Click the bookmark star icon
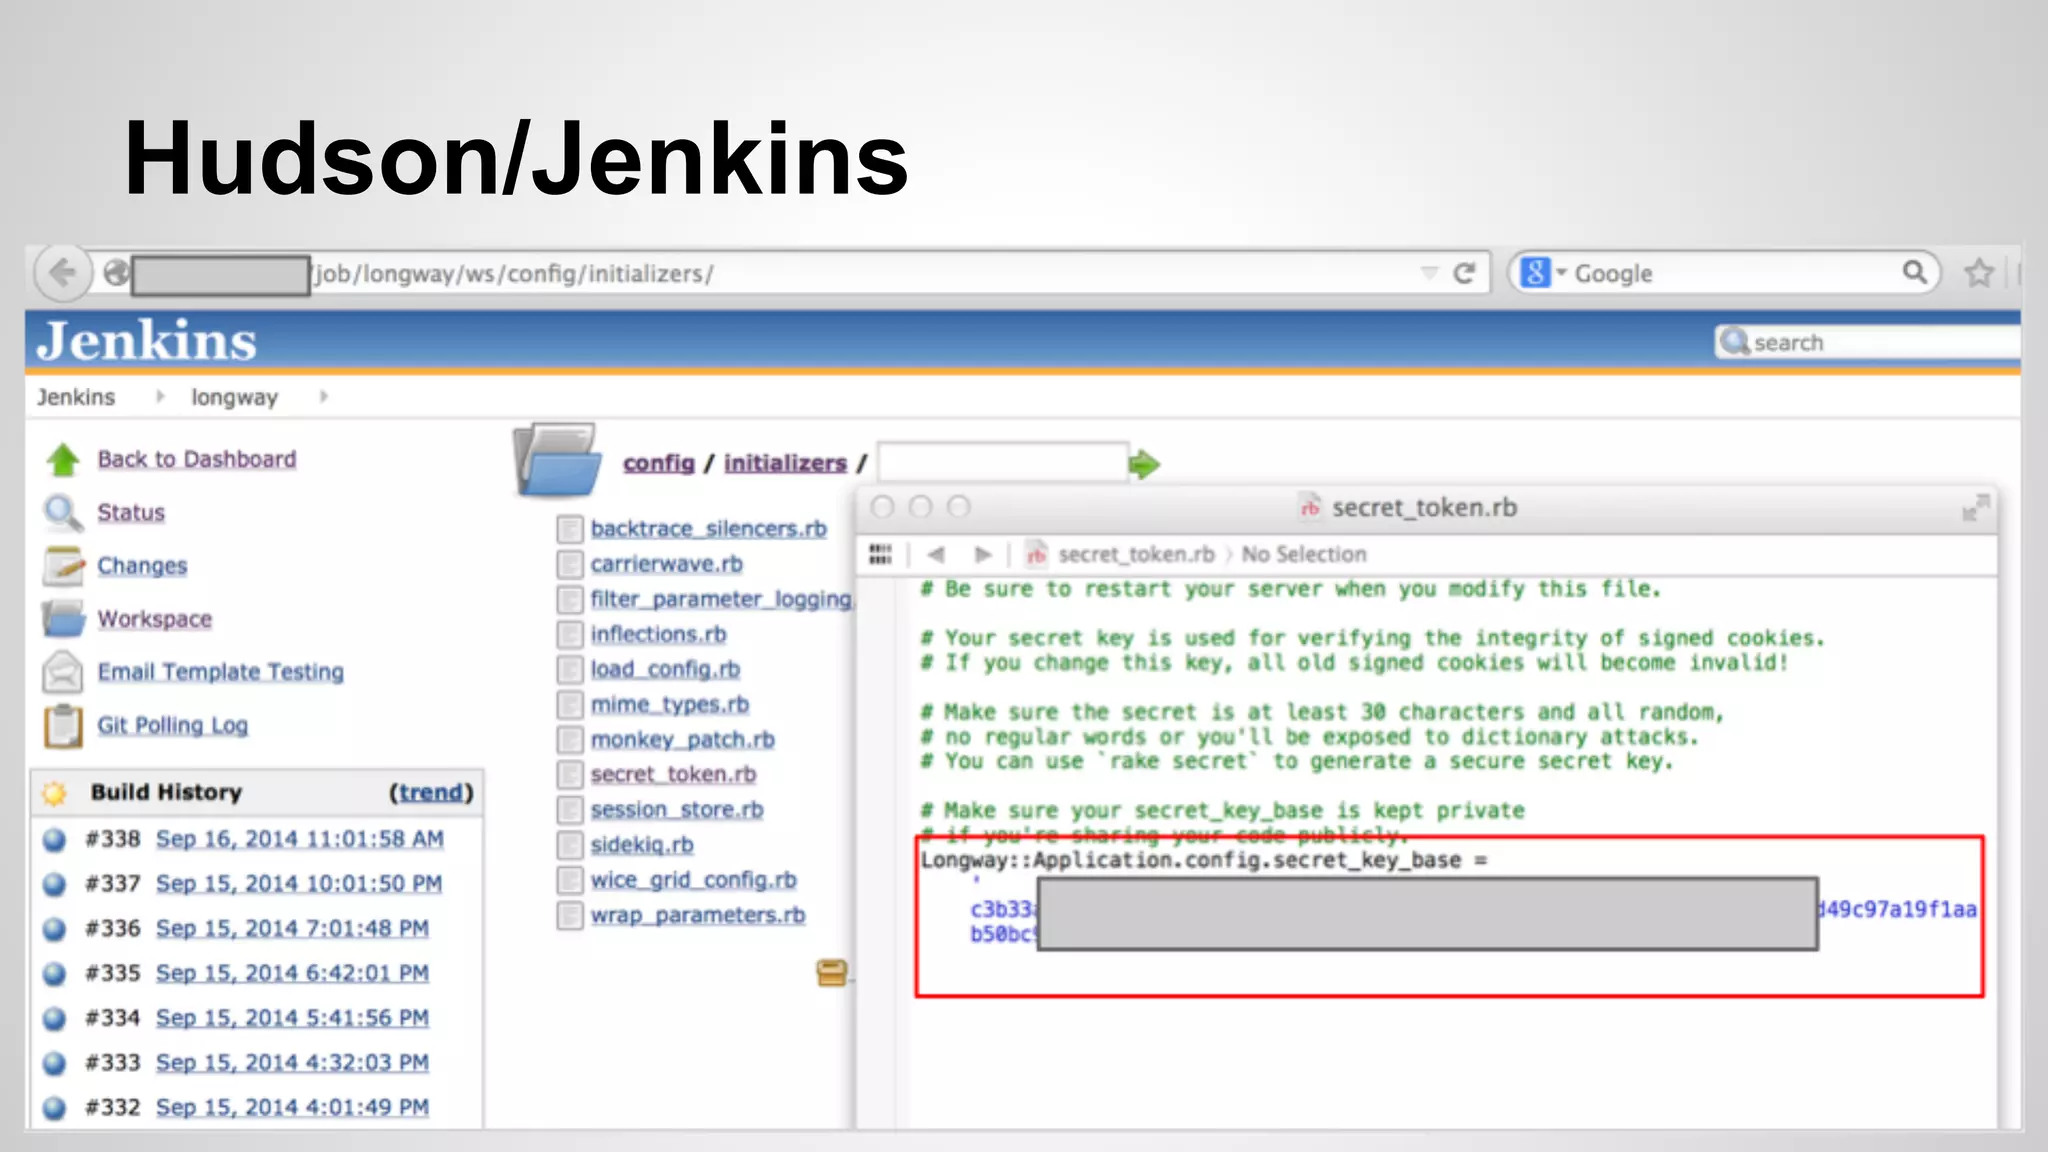Image resolution: width=2048 pixels, height=1152 pixels. coord(1979,273)
